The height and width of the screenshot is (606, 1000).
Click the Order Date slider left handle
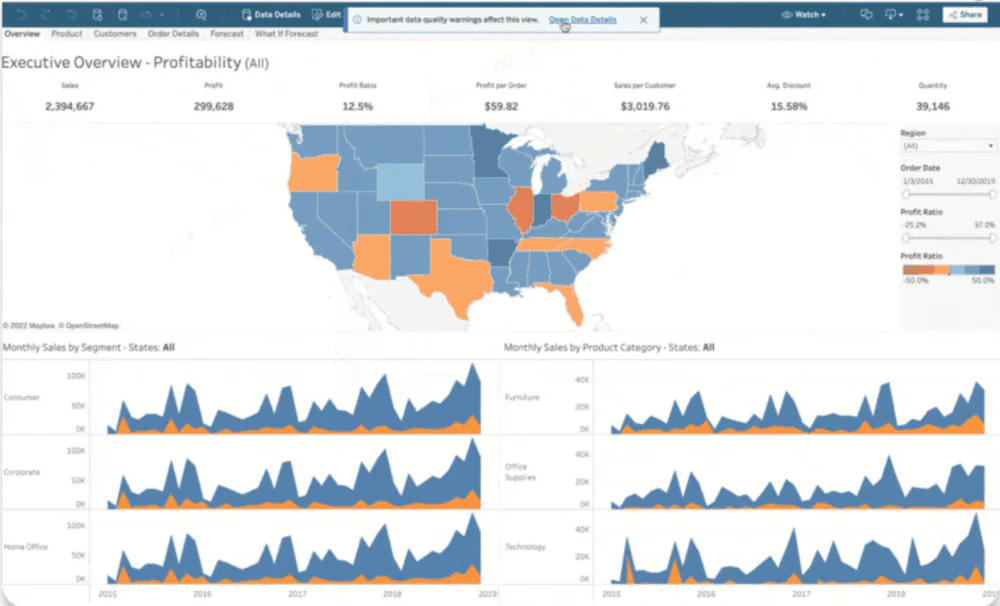point(906,194)
